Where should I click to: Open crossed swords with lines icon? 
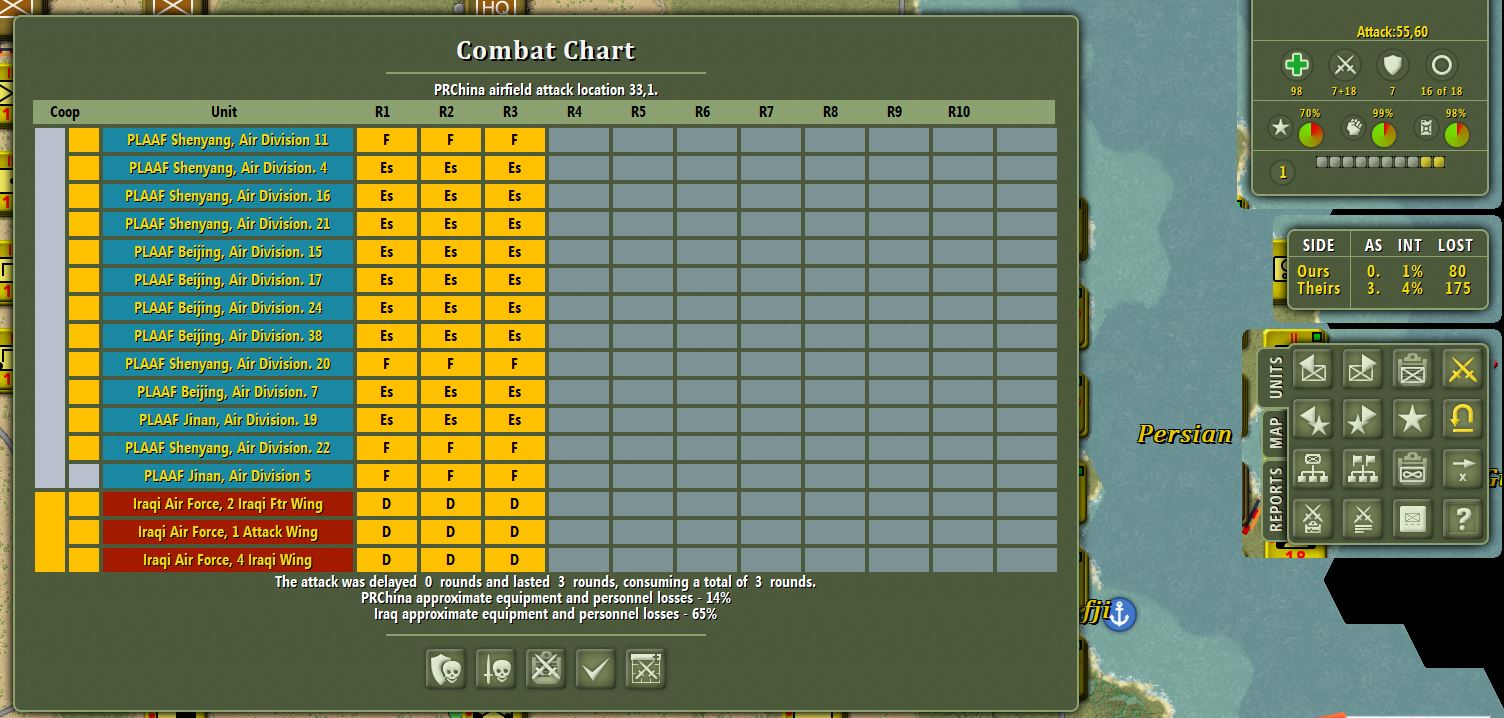(1362, 519)
